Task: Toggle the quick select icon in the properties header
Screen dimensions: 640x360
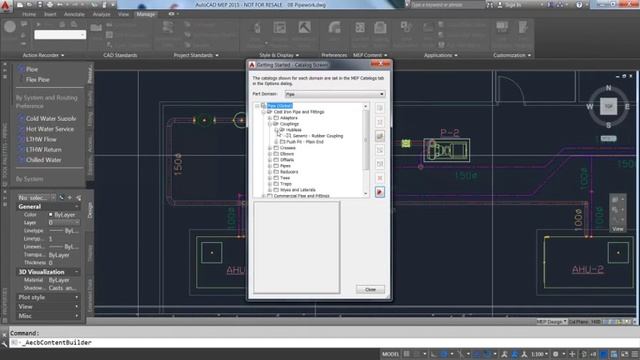Action: (78, 198)
